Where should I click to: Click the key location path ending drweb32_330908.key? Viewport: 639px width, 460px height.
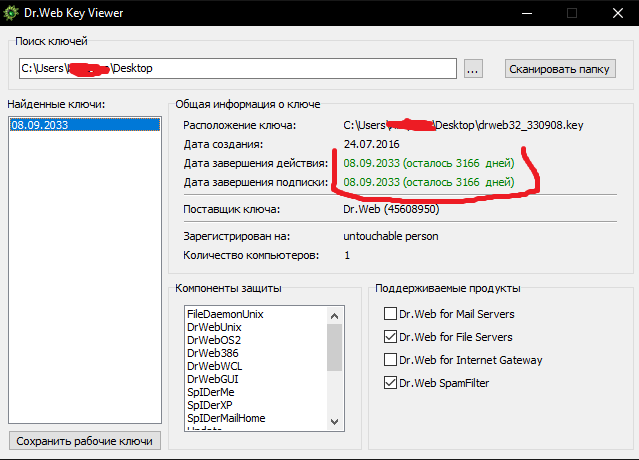(x=463, y=125)
